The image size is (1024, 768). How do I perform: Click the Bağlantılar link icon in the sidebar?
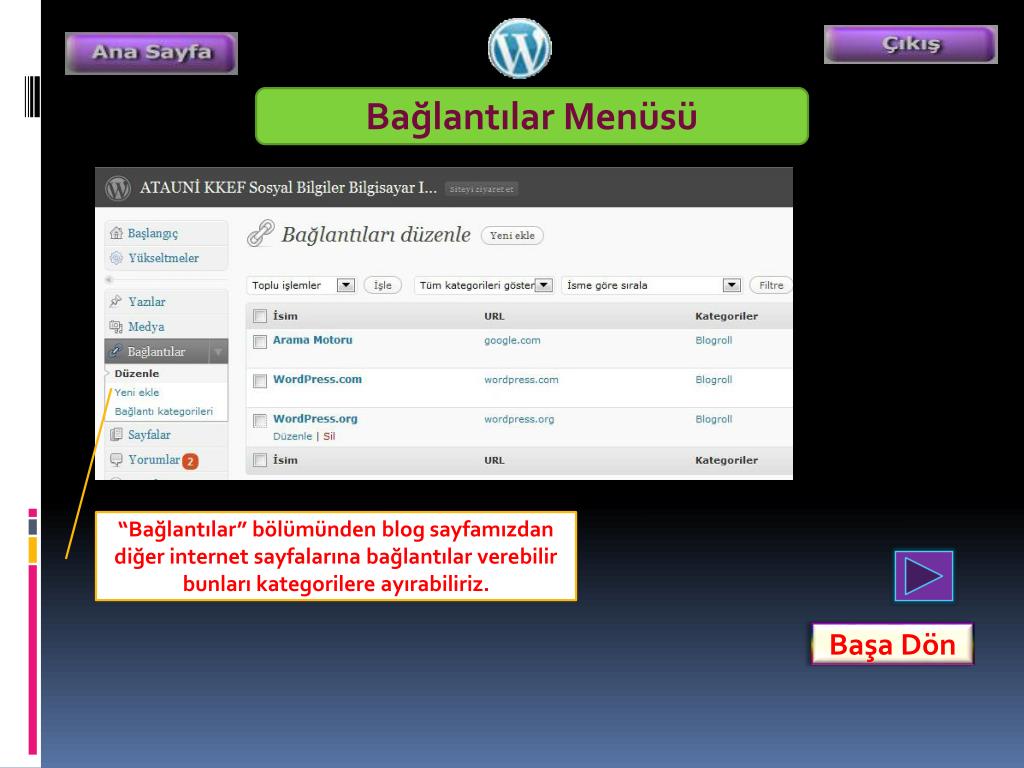pos(116,351)
